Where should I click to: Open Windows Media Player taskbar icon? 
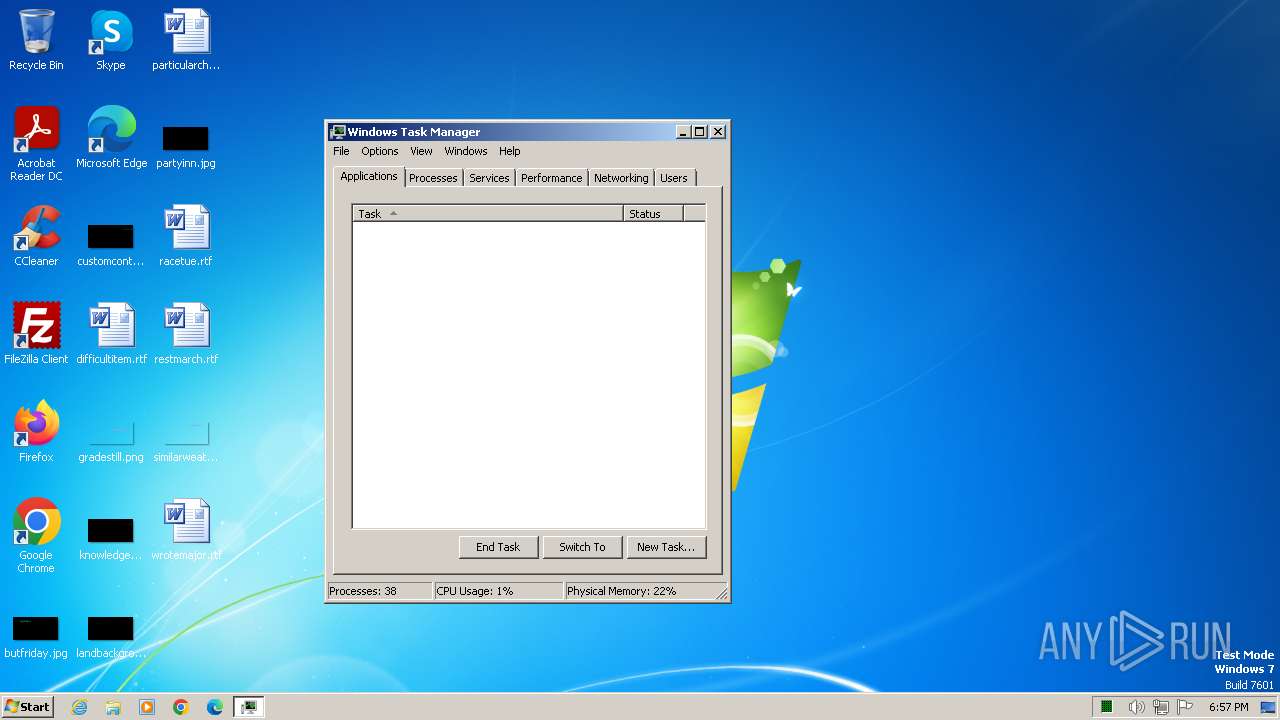(147, 707)
